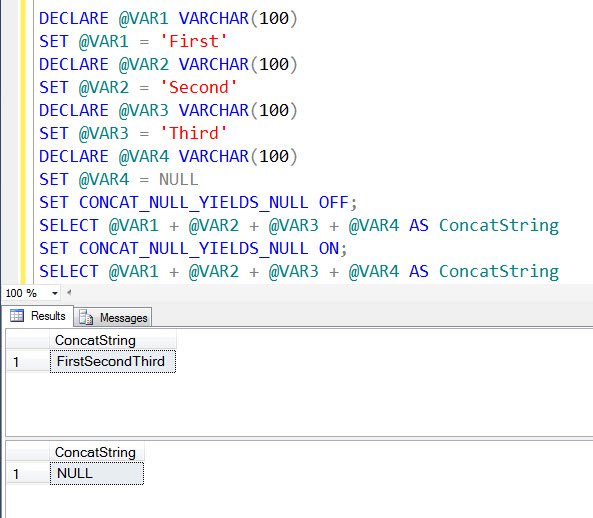
Task: Click the Results tab grid icon
Action: coord(17,316)
